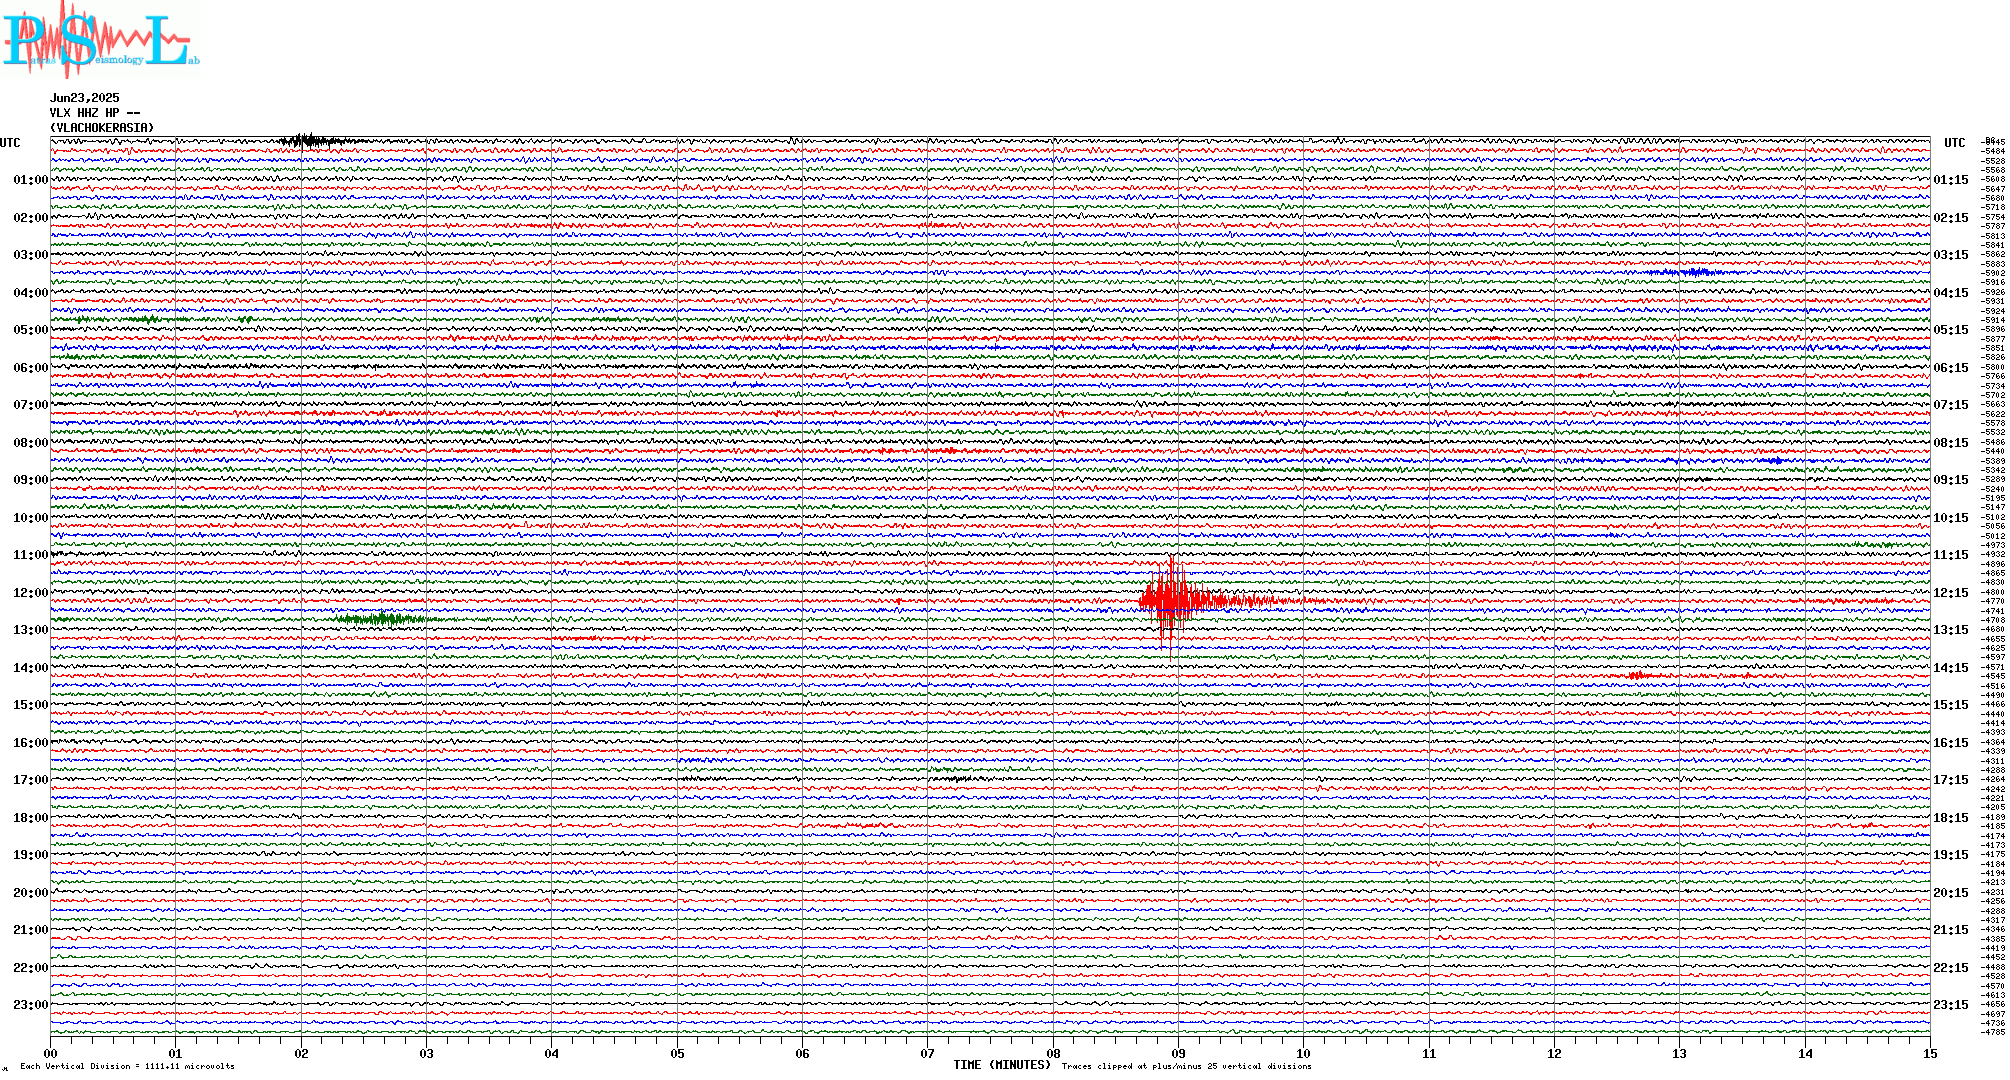Click the 16:00 hour label on the left

pos(30,743)
